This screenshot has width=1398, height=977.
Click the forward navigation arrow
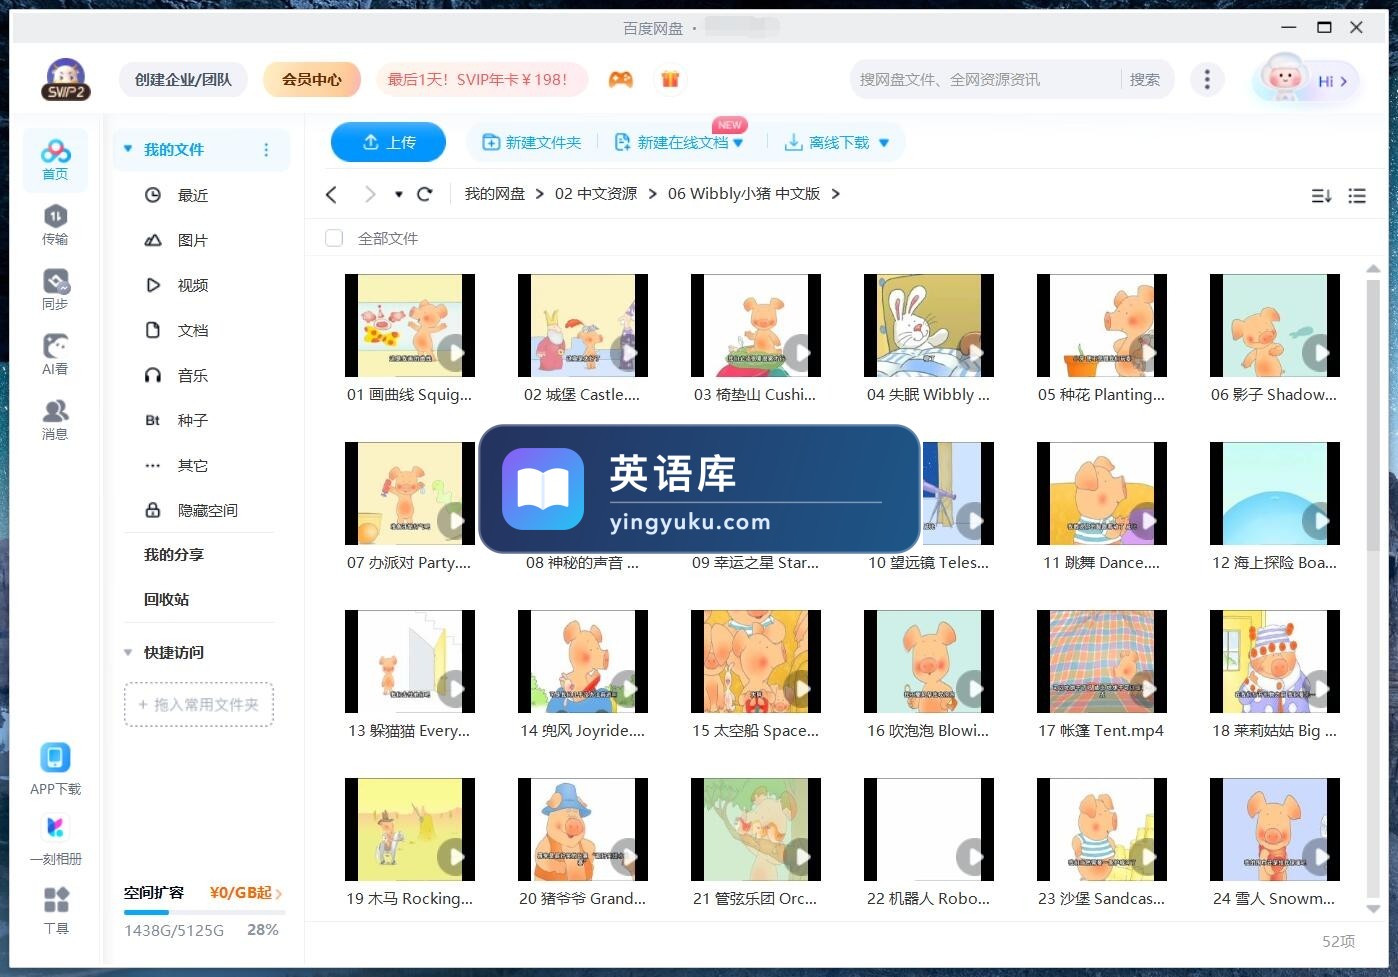point(370,194)
